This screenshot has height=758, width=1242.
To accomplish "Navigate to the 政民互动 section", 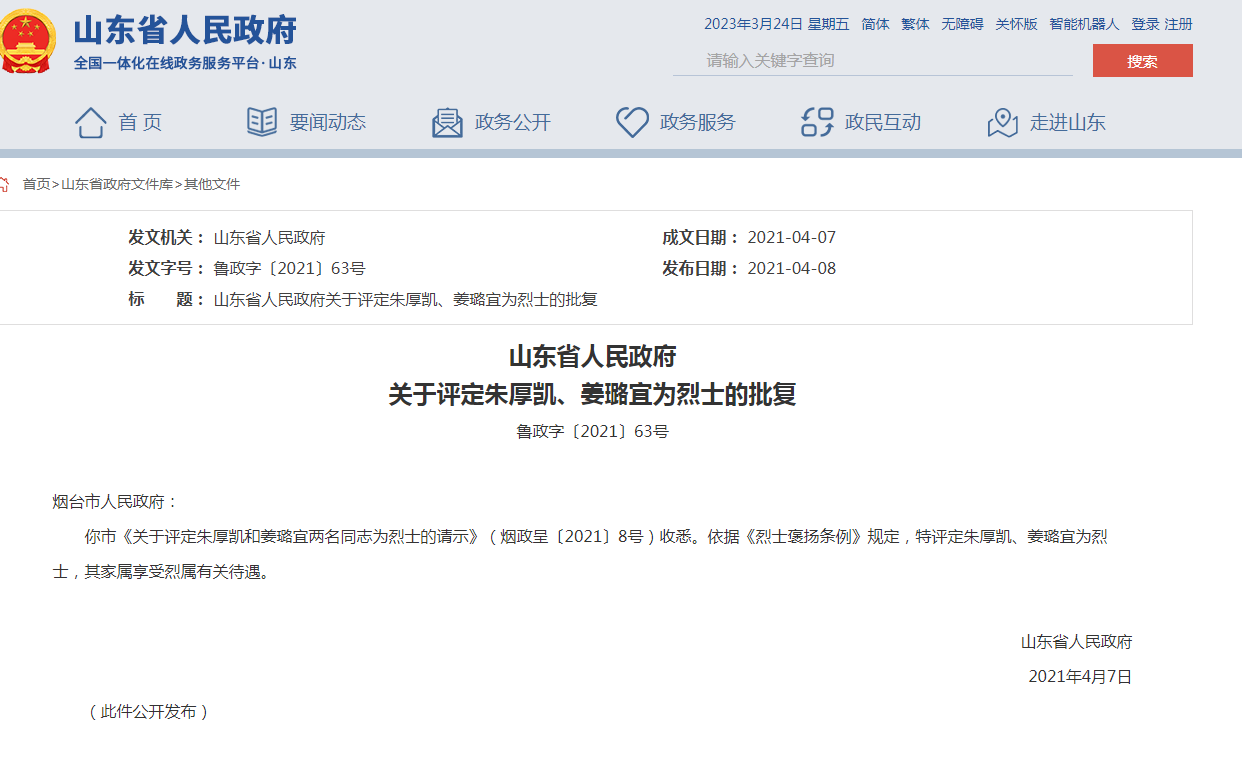I will coord(881,122).
